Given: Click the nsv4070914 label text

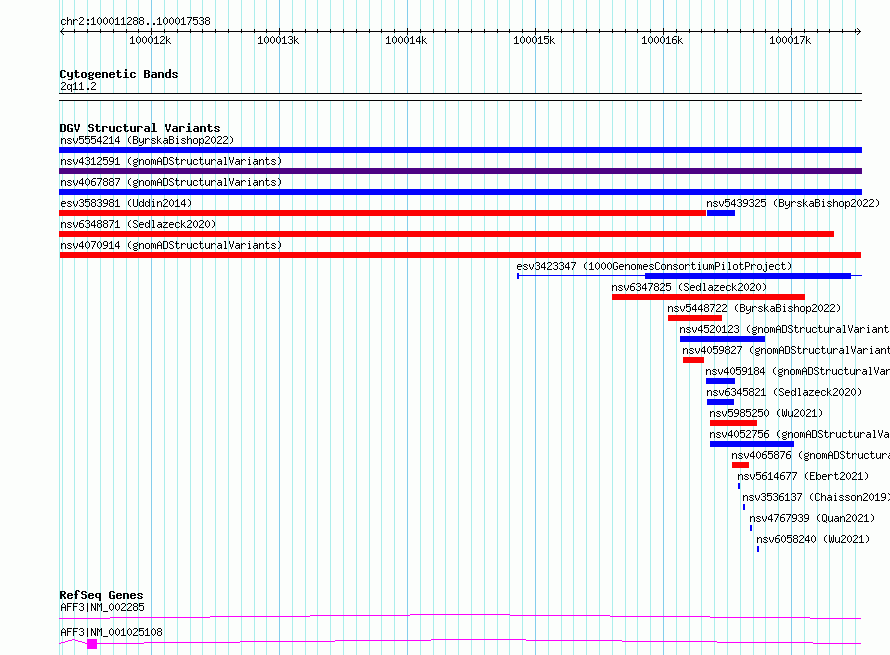Looking at the screenshot, I should pos(171,245).
